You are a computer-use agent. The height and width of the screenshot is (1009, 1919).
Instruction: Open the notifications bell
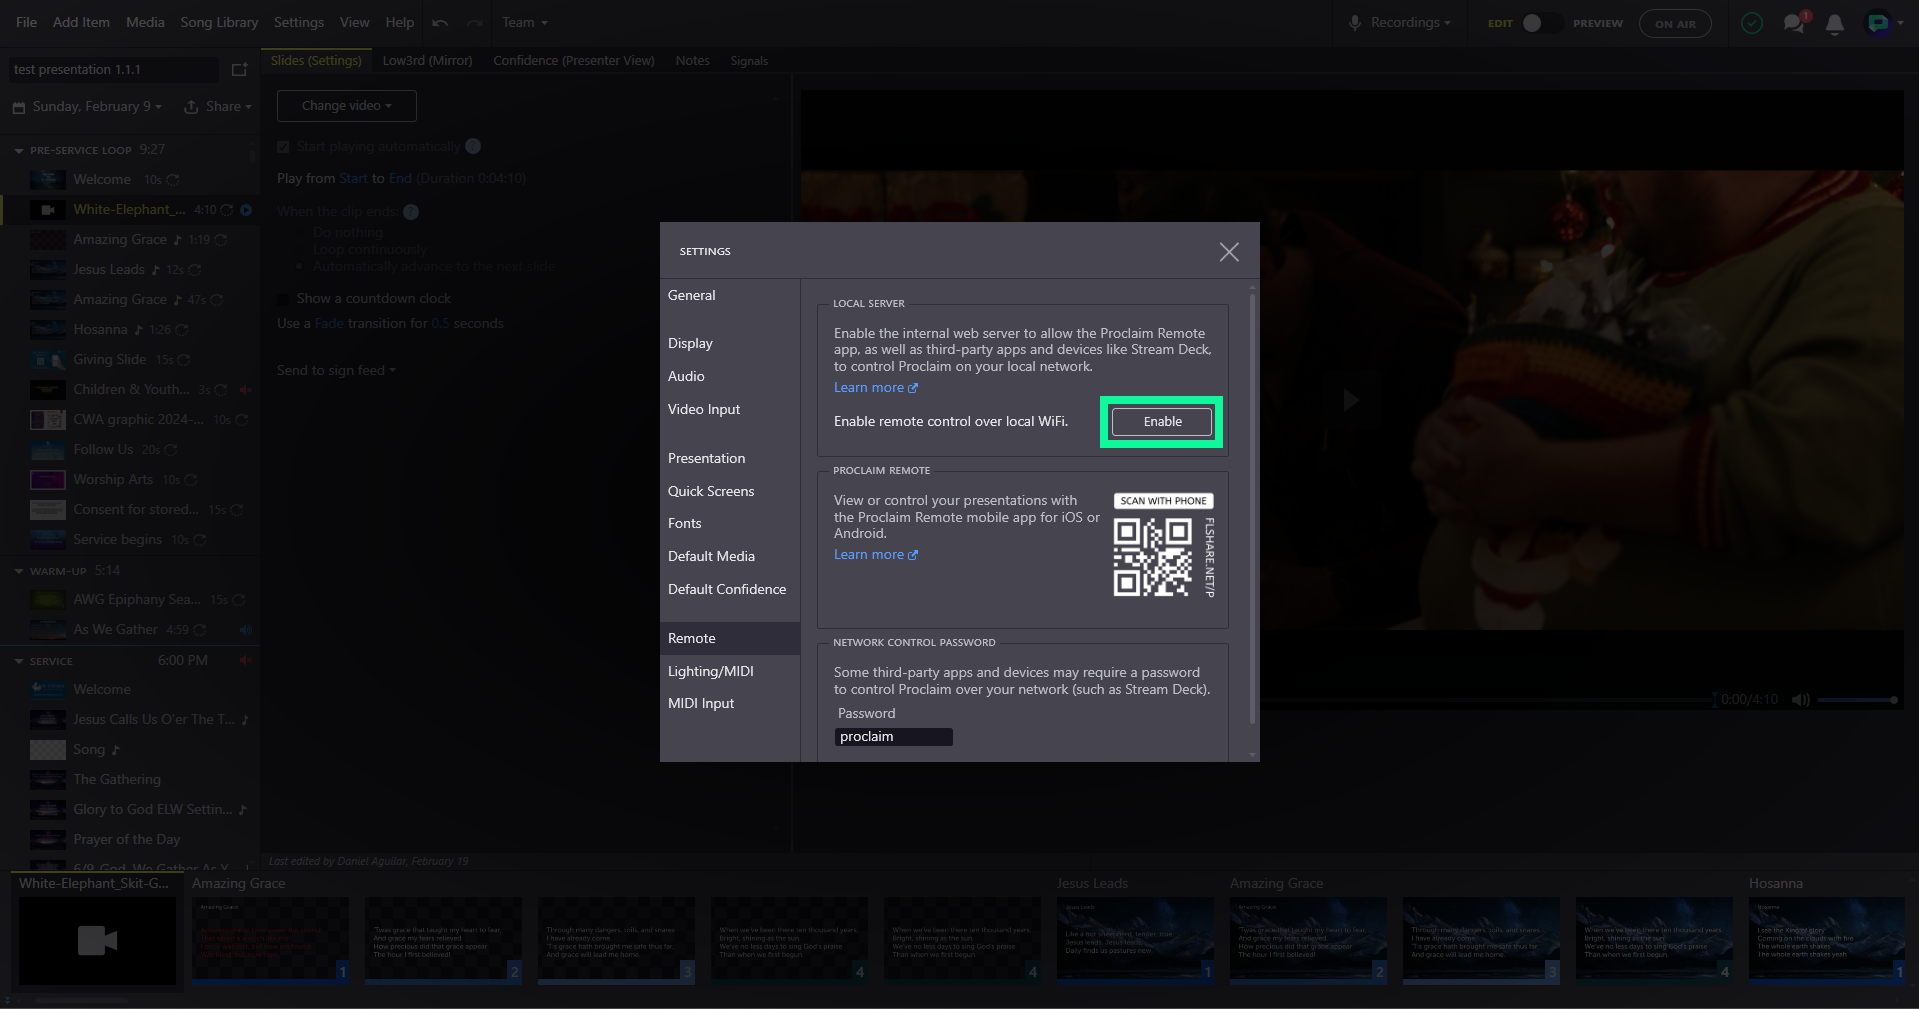click(1835, 24)
